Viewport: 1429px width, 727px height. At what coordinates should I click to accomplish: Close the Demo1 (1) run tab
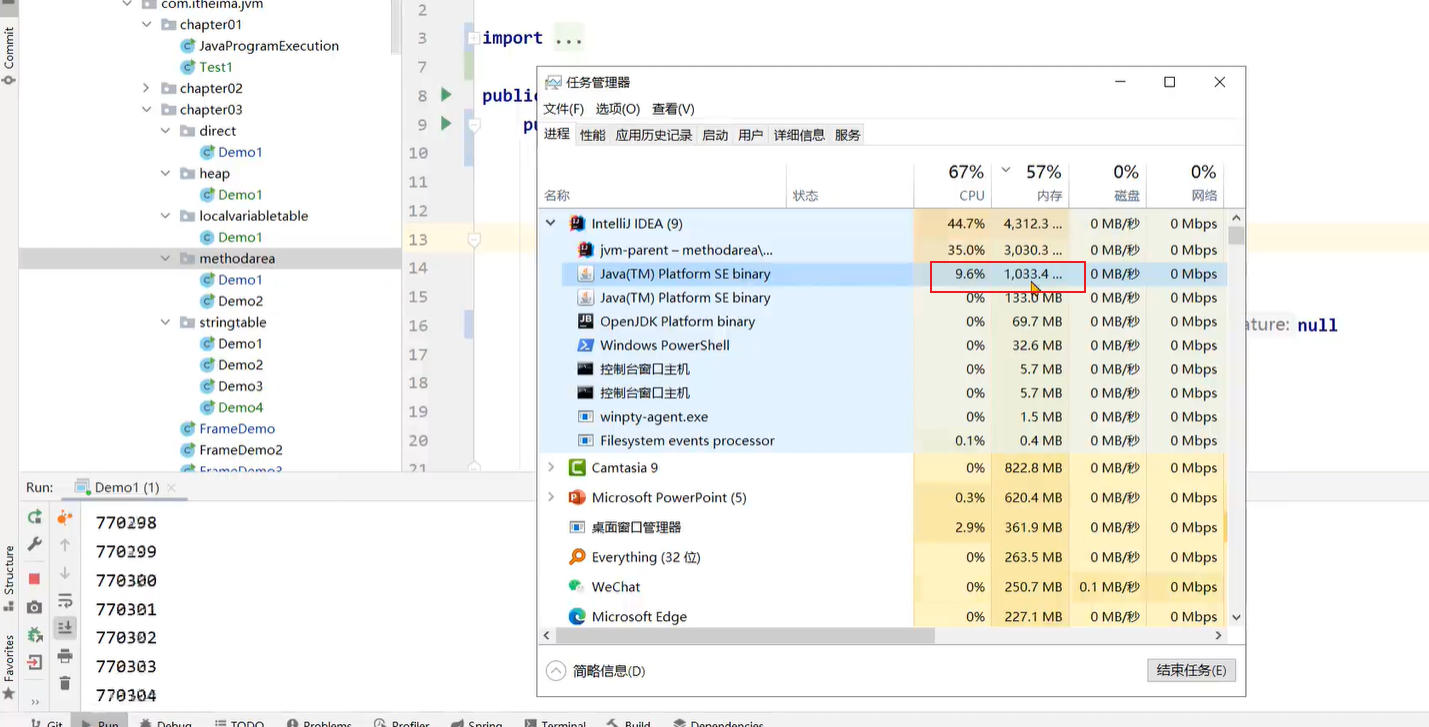(x=171, y=488)
